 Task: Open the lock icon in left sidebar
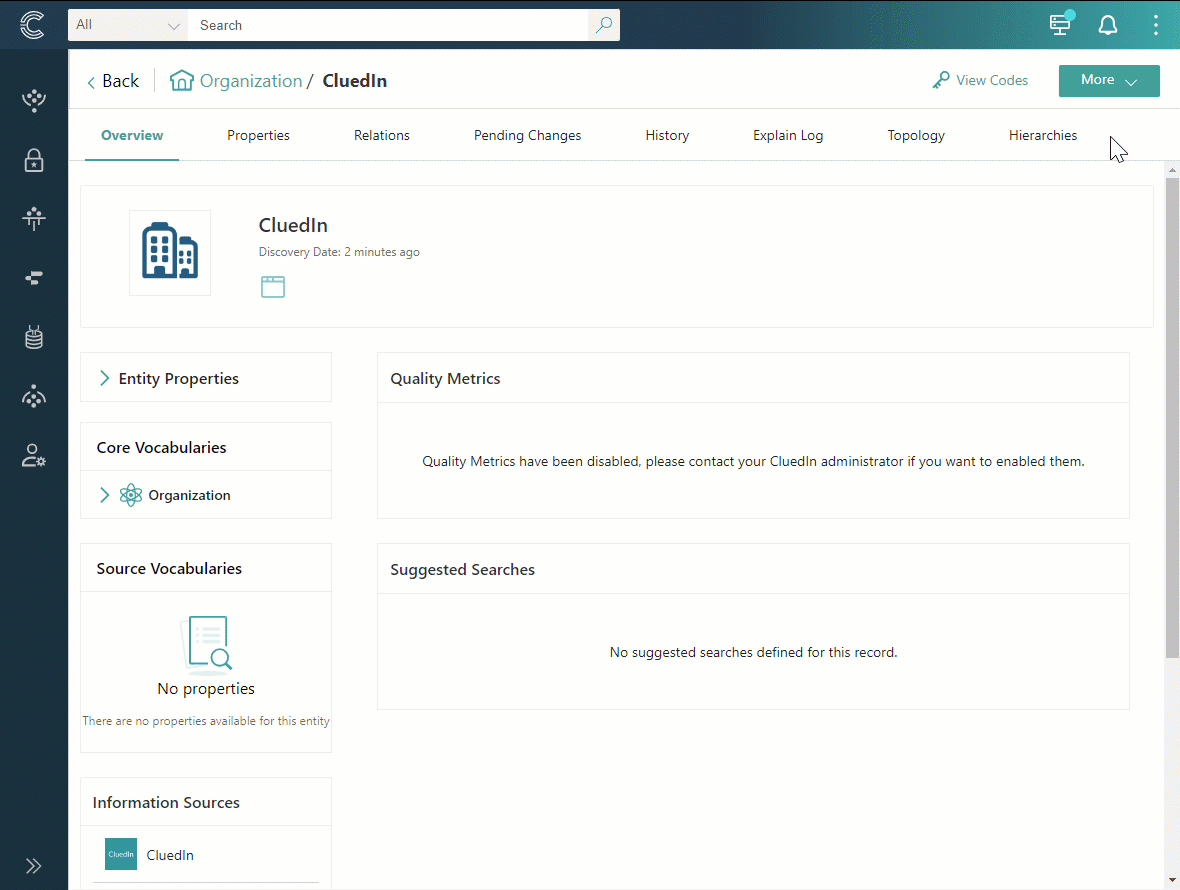click(x=34, y=160)
